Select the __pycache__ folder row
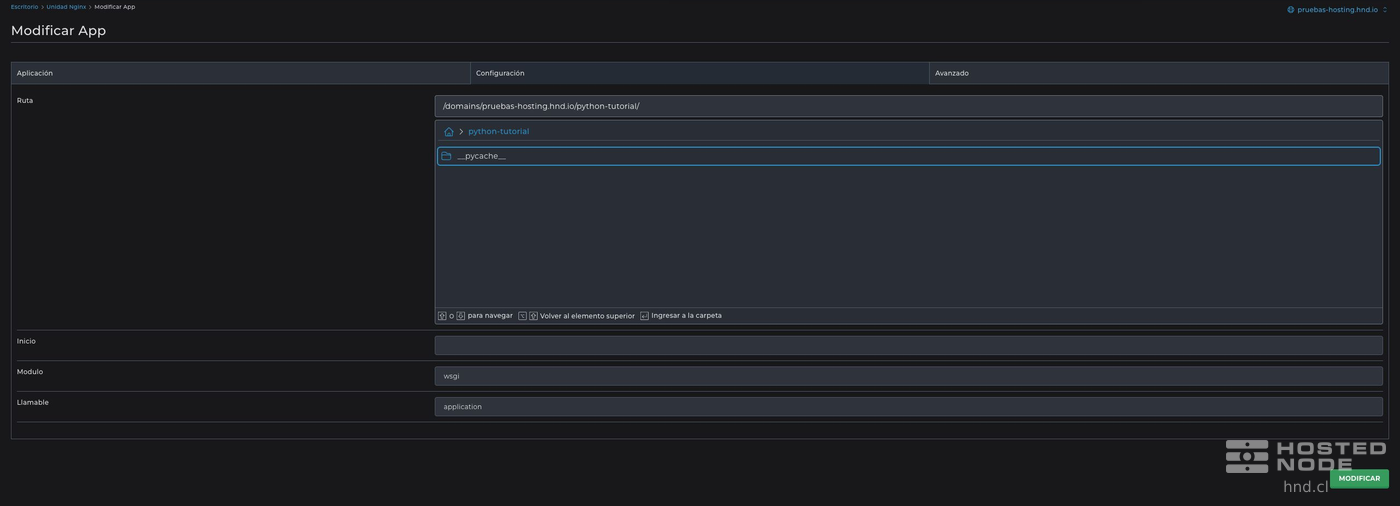Image resolution: width=1400 pixels, height=506 pixels. click(x=908, y=156)
